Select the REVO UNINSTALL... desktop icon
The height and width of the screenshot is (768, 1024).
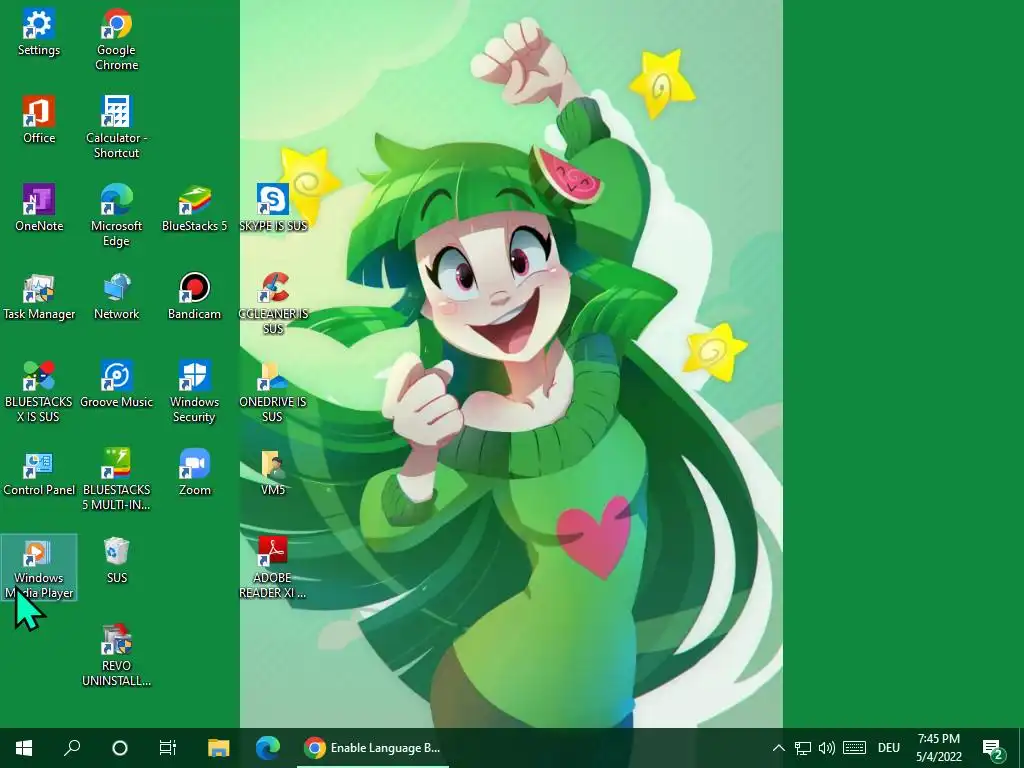point(116,656)
